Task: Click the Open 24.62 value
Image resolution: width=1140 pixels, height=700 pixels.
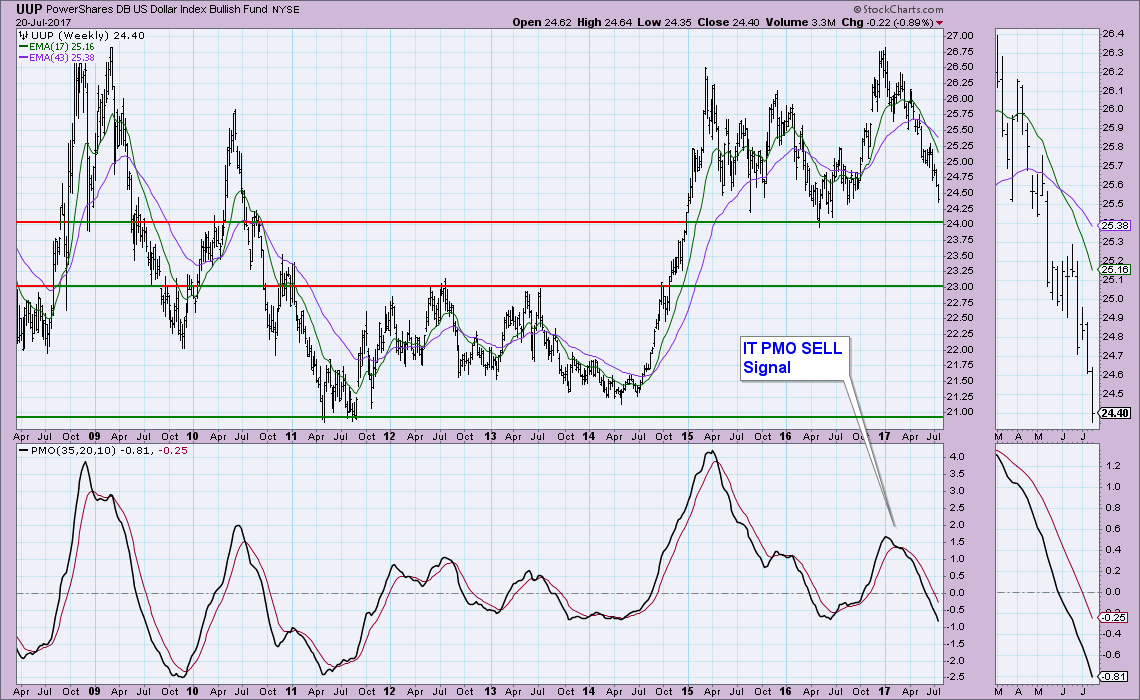Action: tap(542, 23)
